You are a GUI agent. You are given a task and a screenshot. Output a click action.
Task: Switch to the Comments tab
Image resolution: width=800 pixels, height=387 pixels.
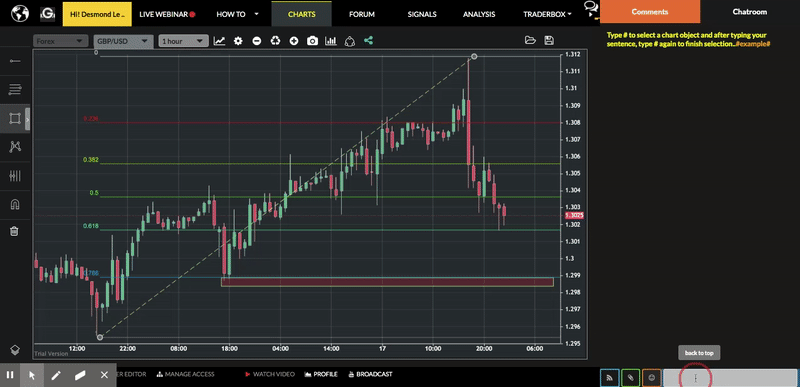[x=649, y=12]
